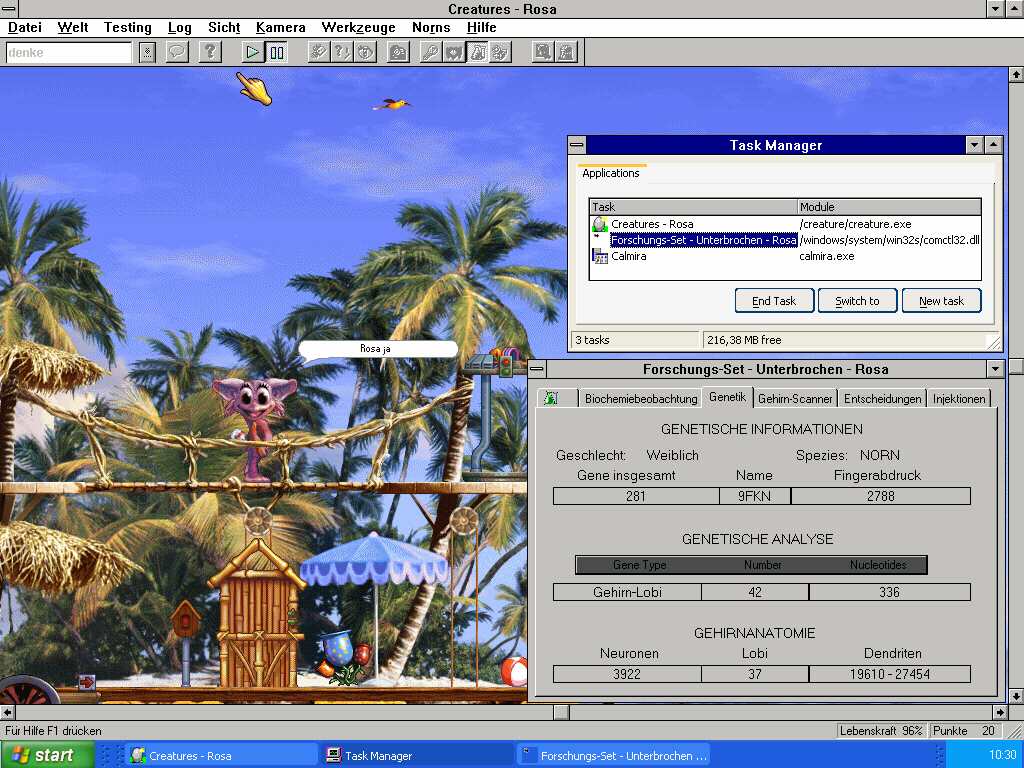Image resolution: width=1024 pixels, height=768 pixels.
Task: Open the Entscheidungen tab
Action: [882, 398]
